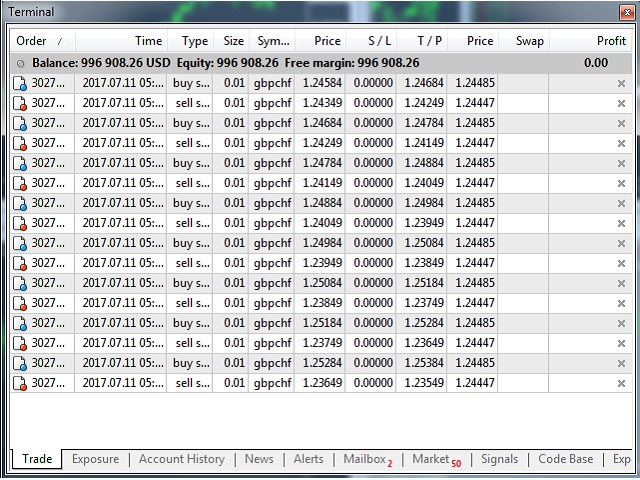
Task: Open the Account History tab
Action: 181,459
